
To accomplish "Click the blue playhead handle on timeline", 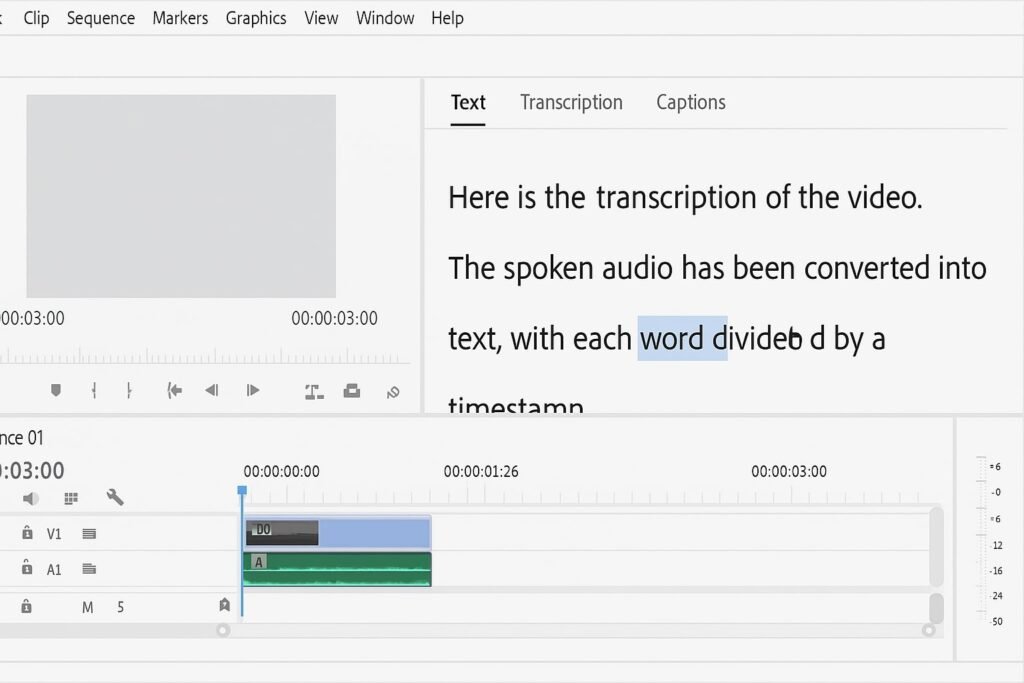I will point(242,491).
